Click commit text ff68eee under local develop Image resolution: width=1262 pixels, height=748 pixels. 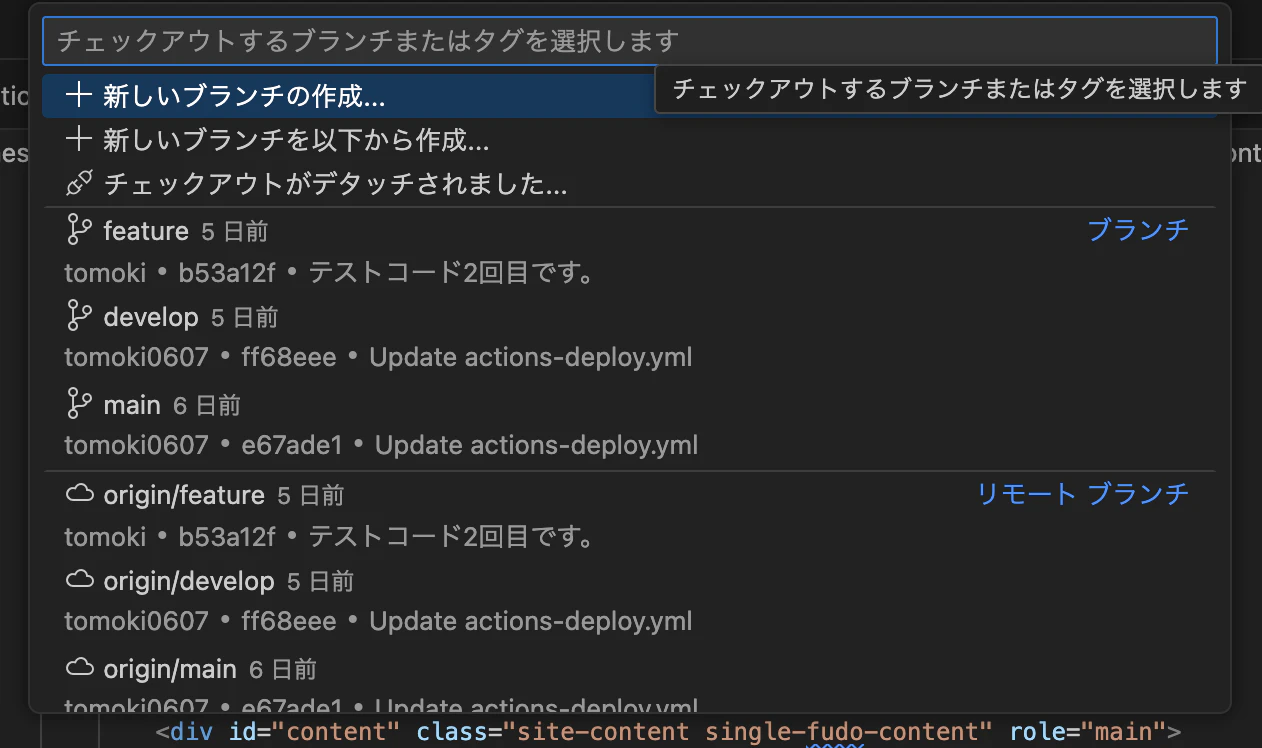point(289,358)
